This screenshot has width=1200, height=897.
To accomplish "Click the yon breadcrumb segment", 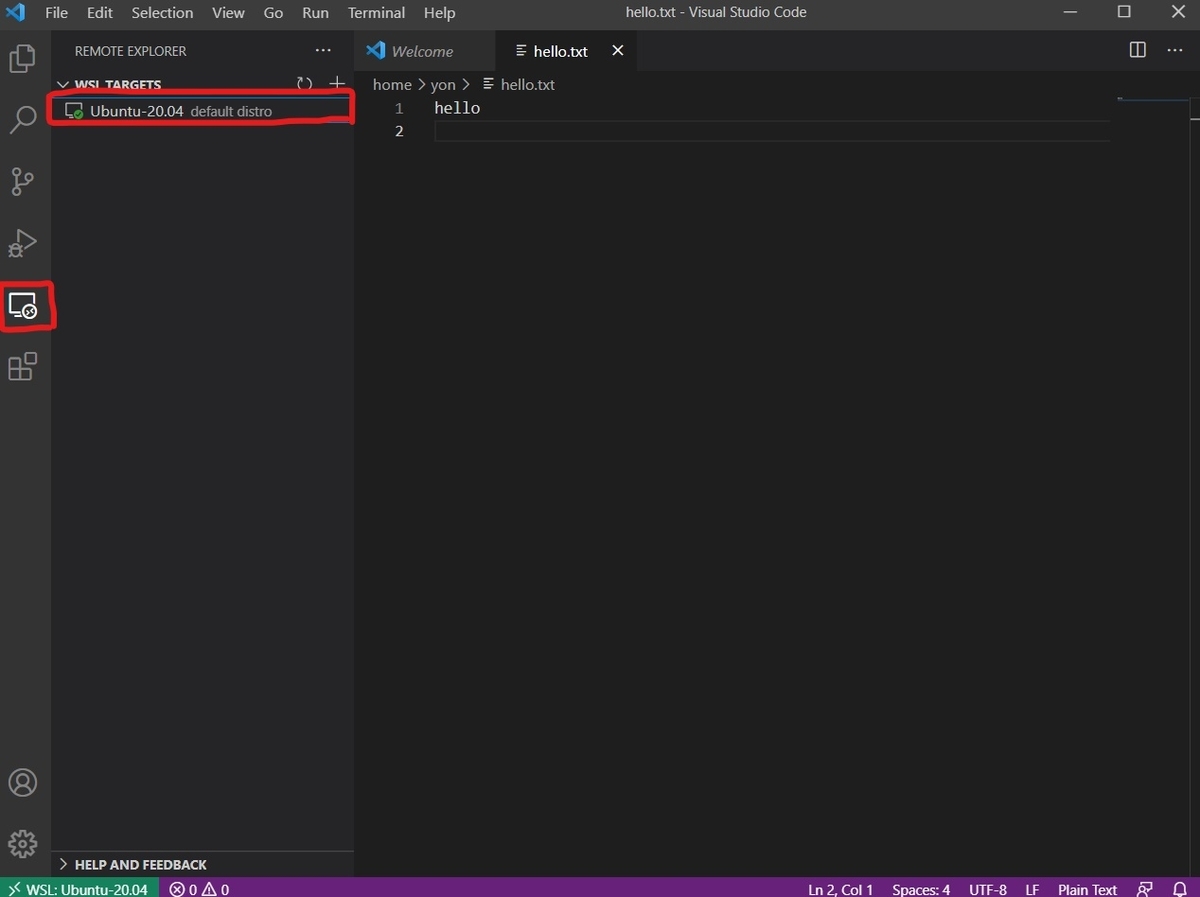I will [x=443, y=85].
